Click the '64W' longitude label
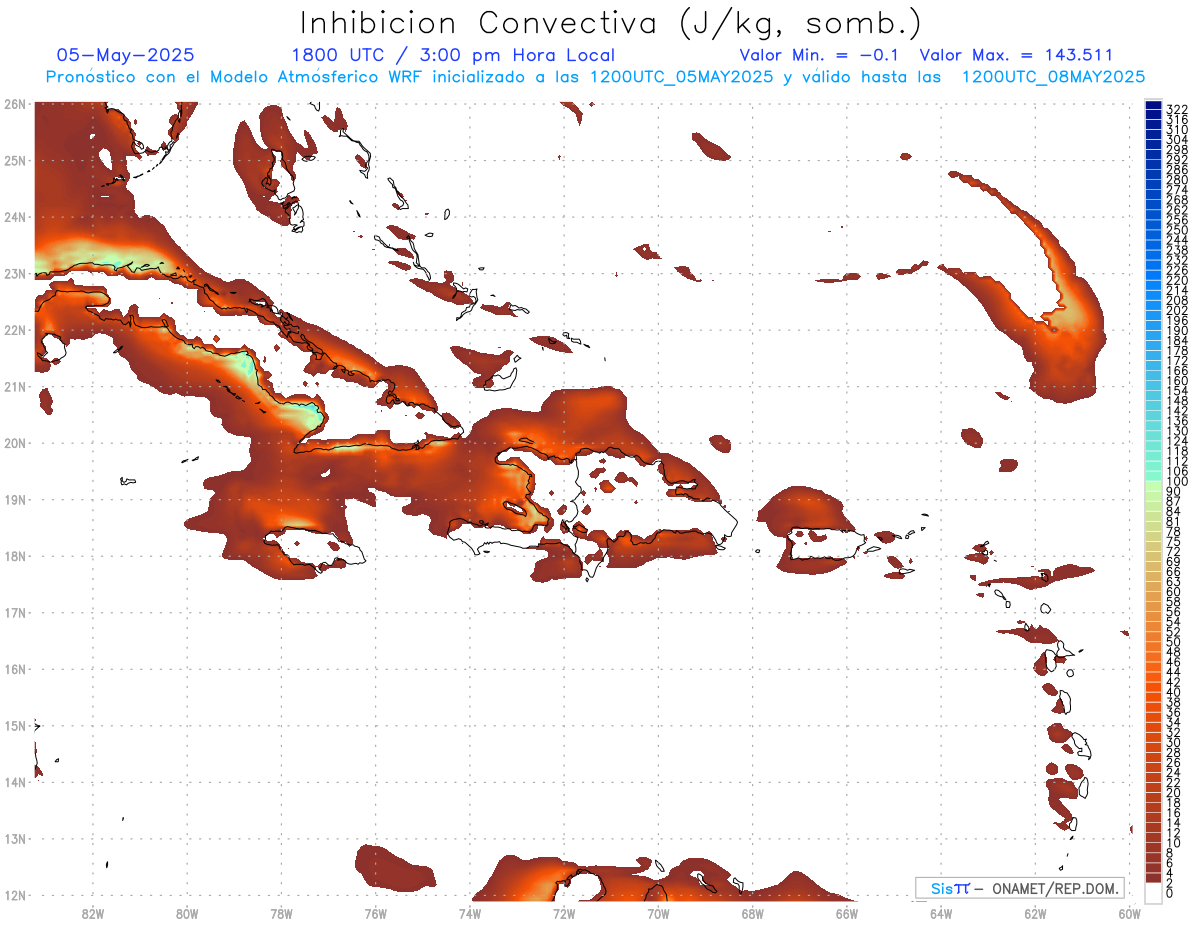Screen dimensions: 1200x927 pos(941,913)
